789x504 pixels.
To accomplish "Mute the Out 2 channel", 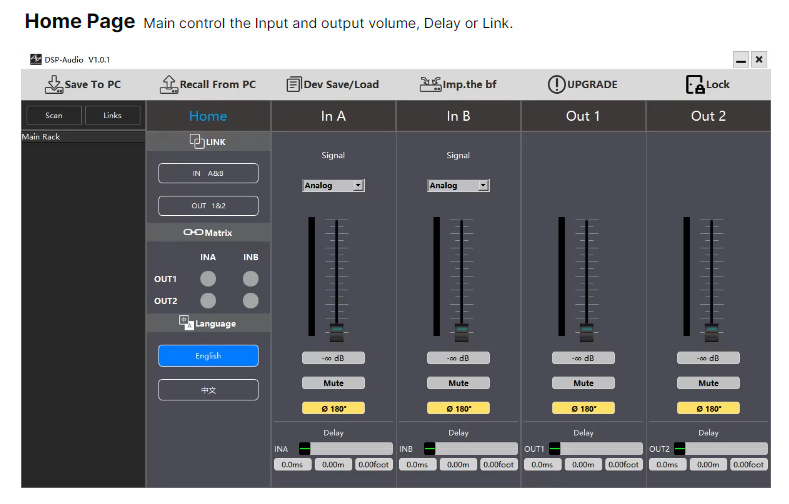I will (x=708, y=383).
